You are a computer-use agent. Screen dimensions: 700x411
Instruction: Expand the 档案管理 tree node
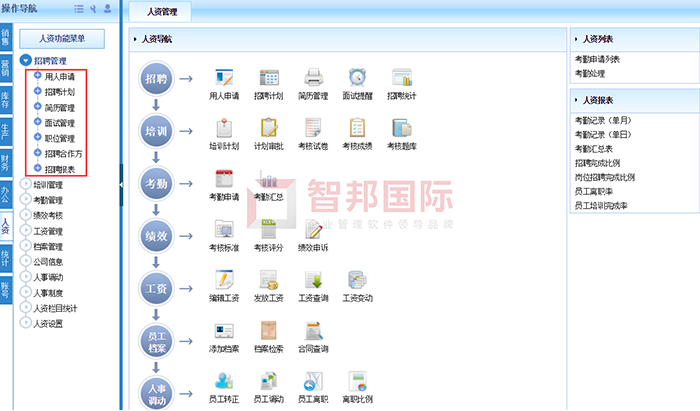[26, 246]
